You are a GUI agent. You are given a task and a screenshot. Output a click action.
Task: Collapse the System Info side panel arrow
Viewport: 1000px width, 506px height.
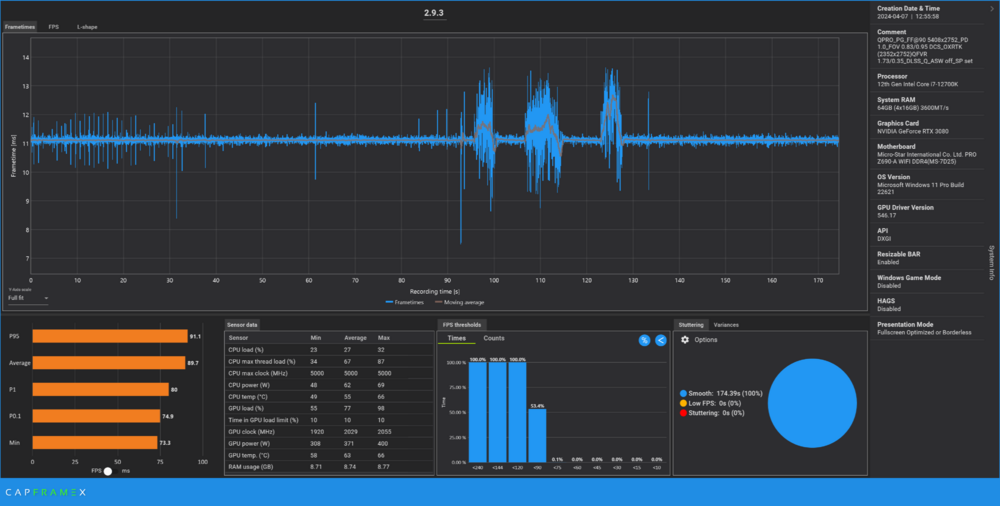(990, 8)
